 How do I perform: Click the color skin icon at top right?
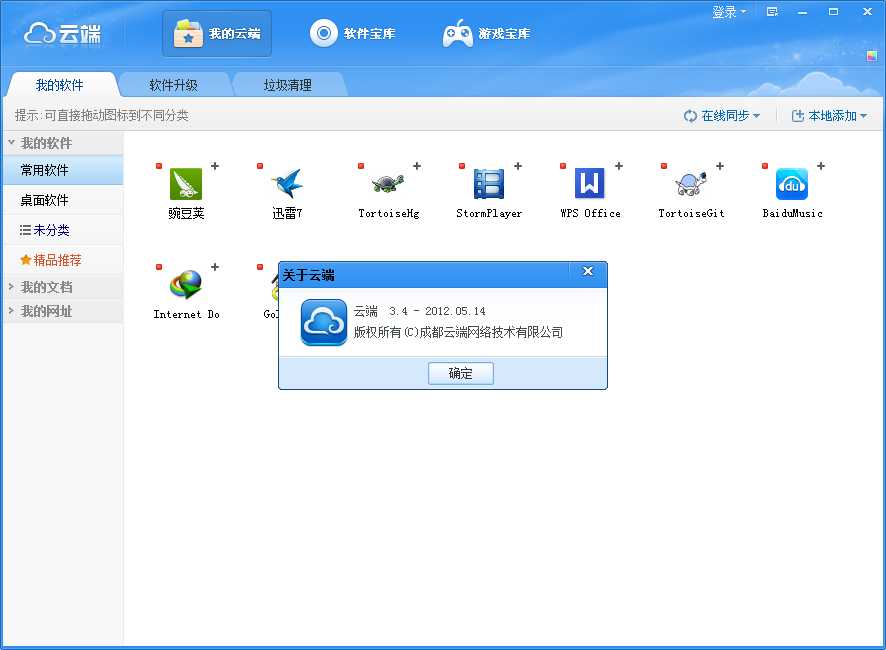click(x=871, y=55)
